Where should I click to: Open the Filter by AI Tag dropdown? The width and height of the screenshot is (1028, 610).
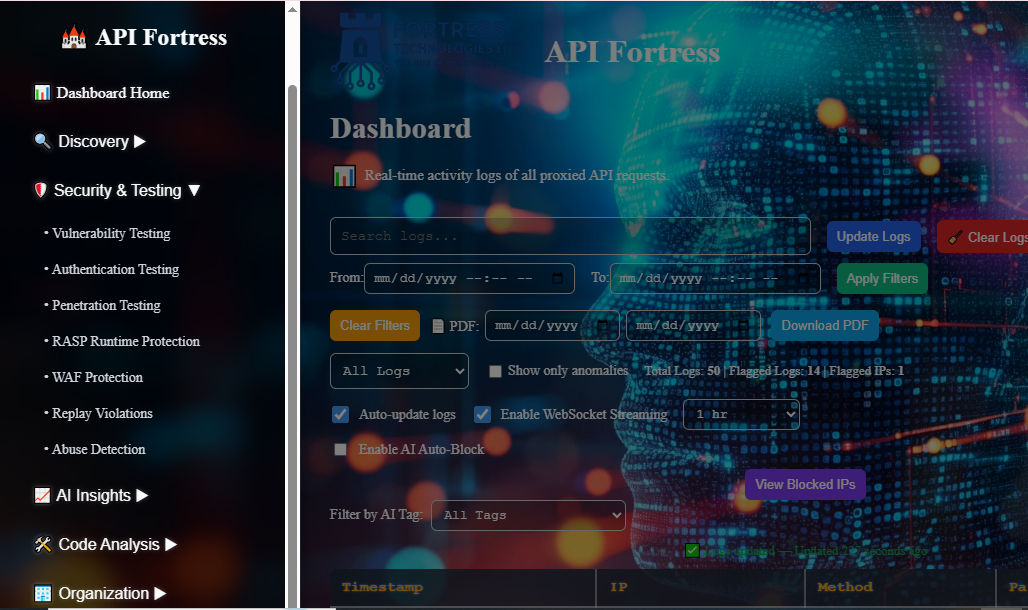point(528,515)
